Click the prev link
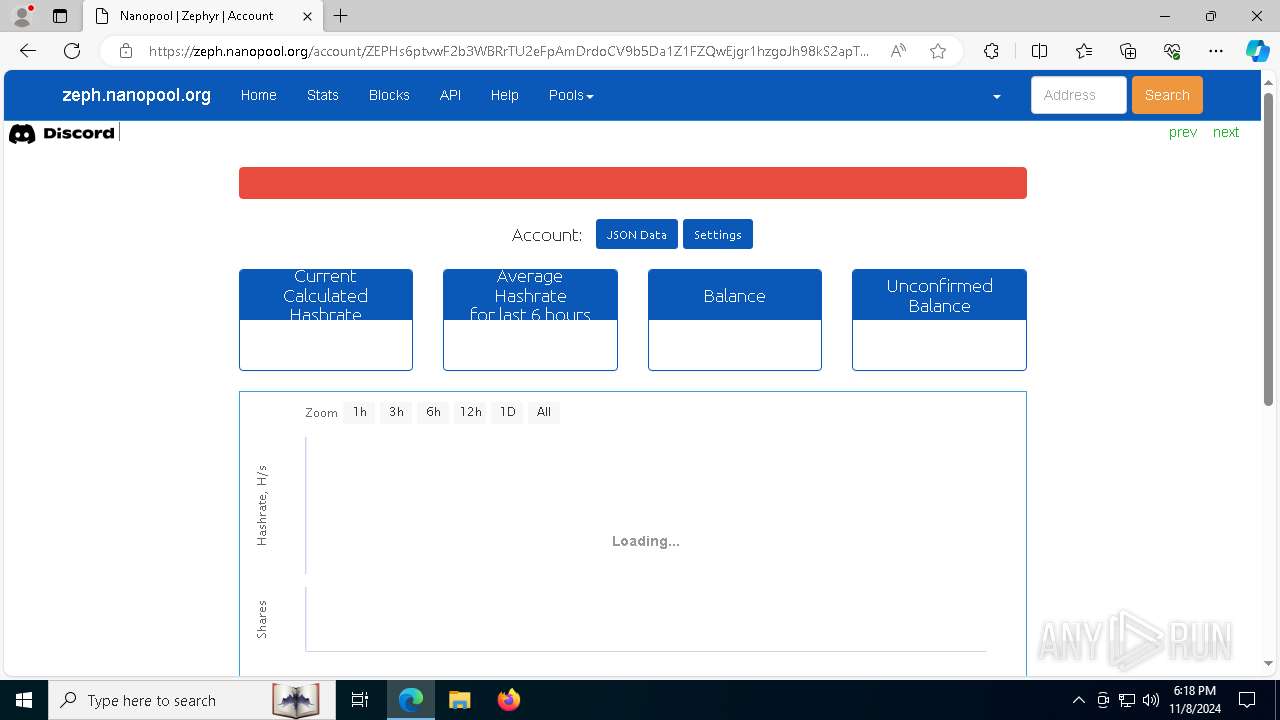Viewport: 1280px width, 720px height. 1182,132
